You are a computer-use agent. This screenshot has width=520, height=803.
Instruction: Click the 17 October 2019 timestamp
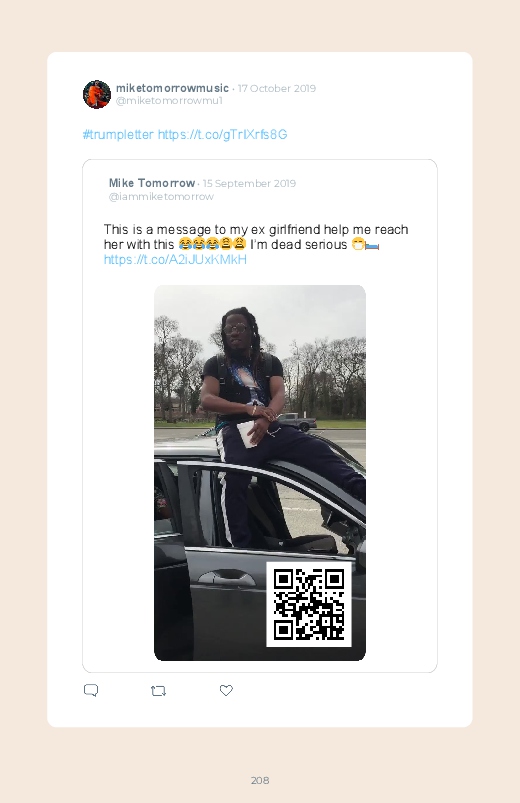[277, 89]
